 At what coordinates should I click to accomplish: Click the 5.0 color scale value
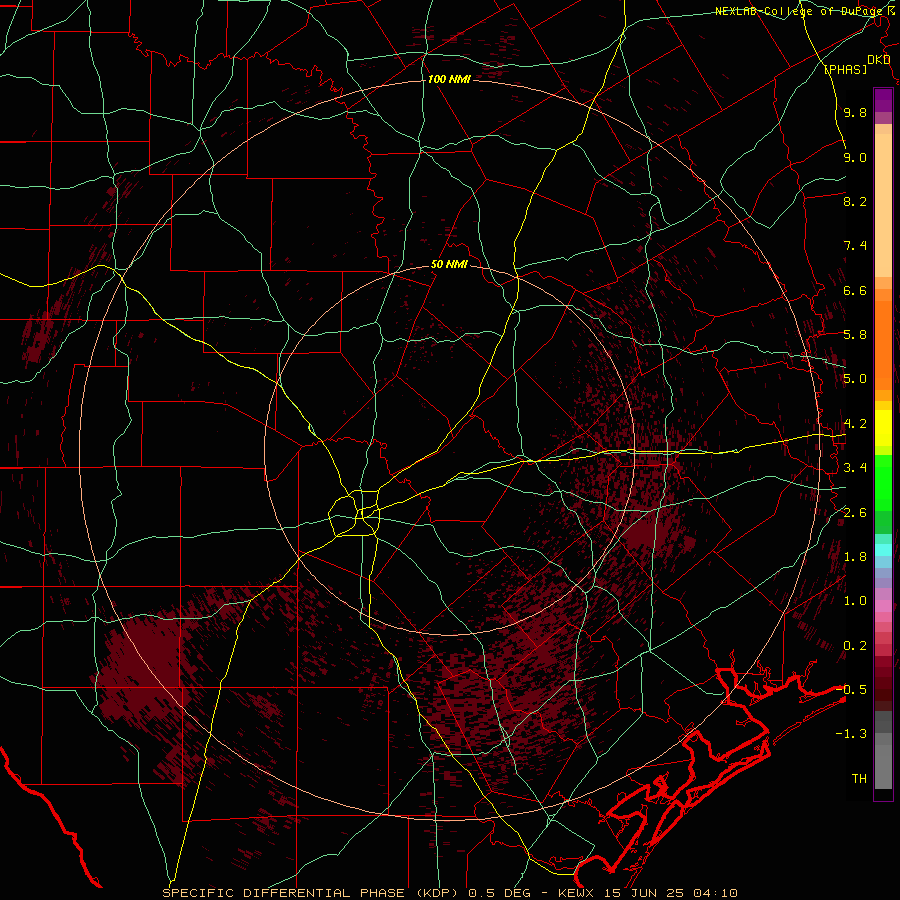pyautogui.click(x=855, y=379)
